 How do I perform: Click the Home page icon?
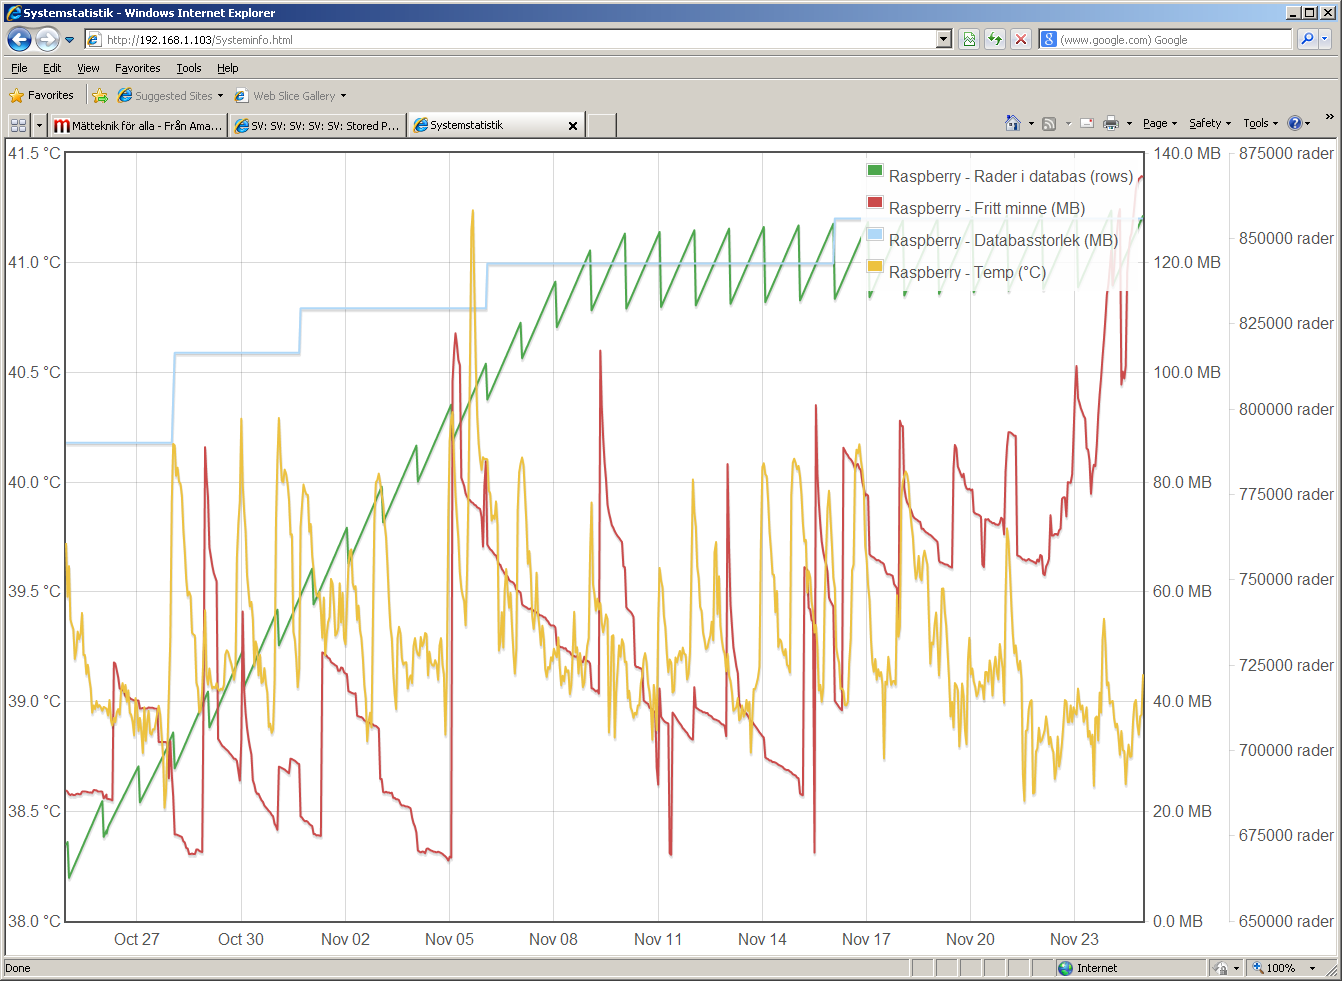tap(1012, 124)
